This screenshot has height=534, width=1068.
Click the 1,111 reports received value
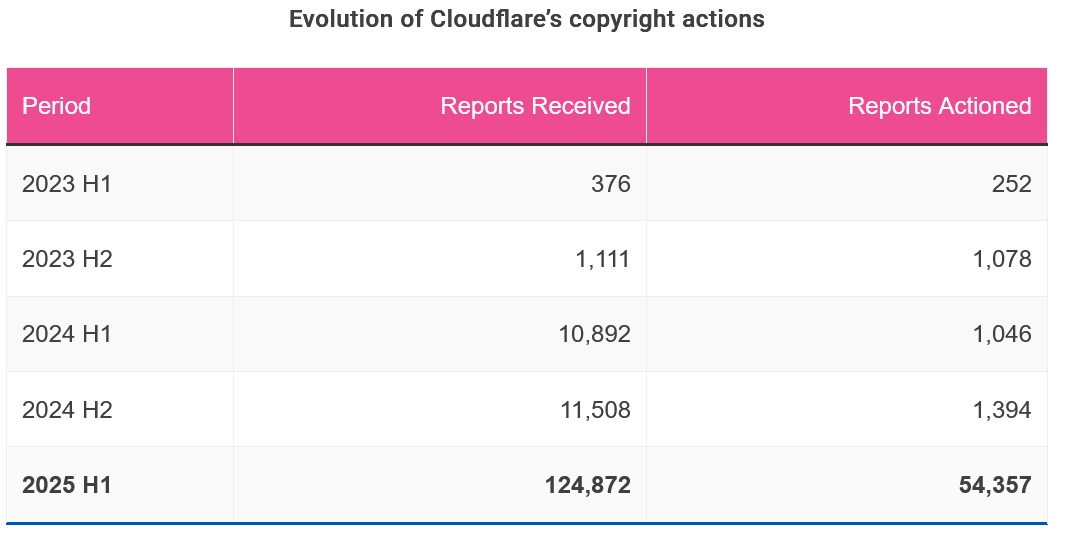pos(603,259)
